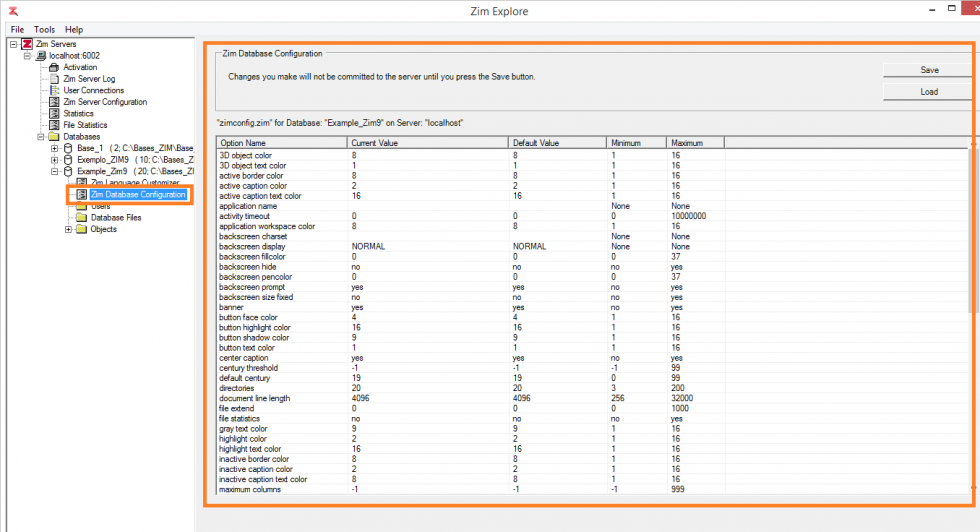This screenshot has width=980, height=532.
Task: Select the 'button face color' option row
Action: (594, 317)
